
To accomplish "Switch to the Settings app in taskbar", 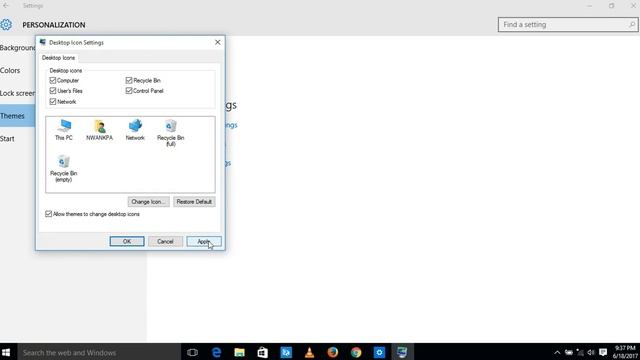I will click(x=379, y=352).
